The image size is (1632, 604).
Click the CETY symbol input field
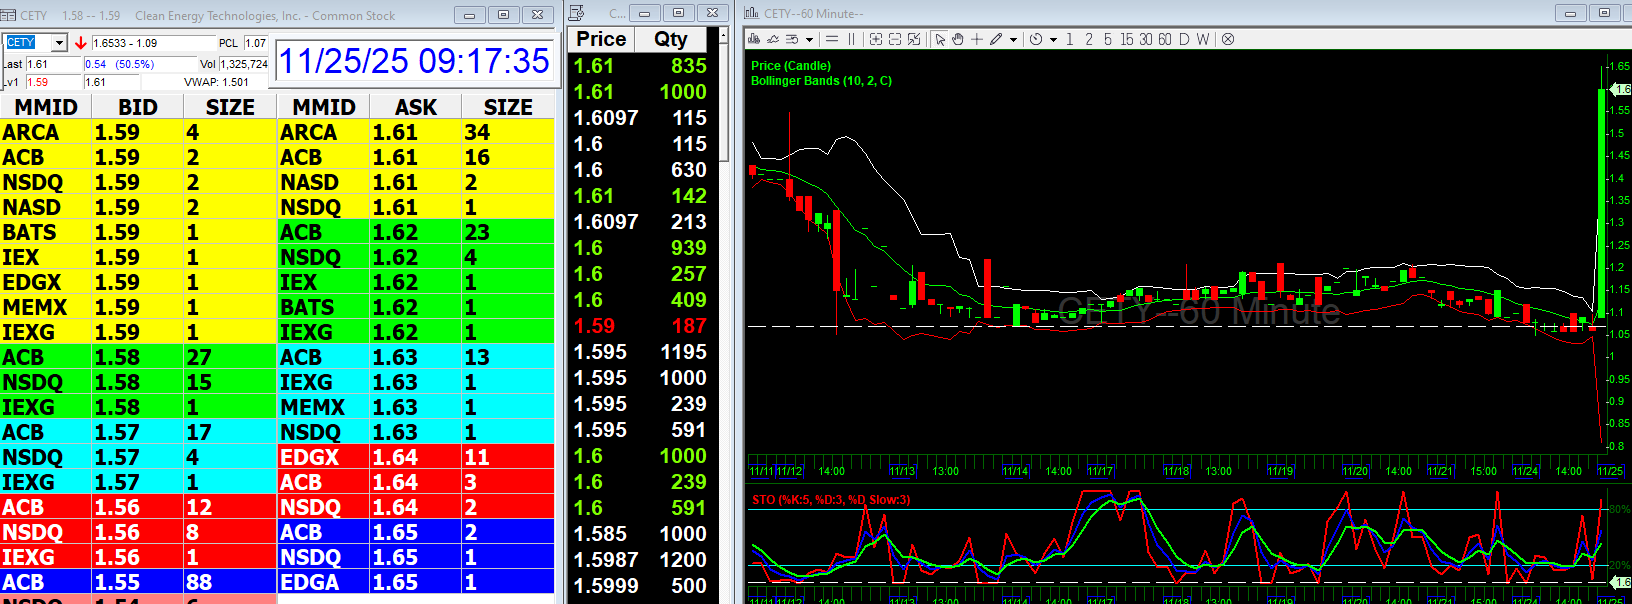point(27,43)
